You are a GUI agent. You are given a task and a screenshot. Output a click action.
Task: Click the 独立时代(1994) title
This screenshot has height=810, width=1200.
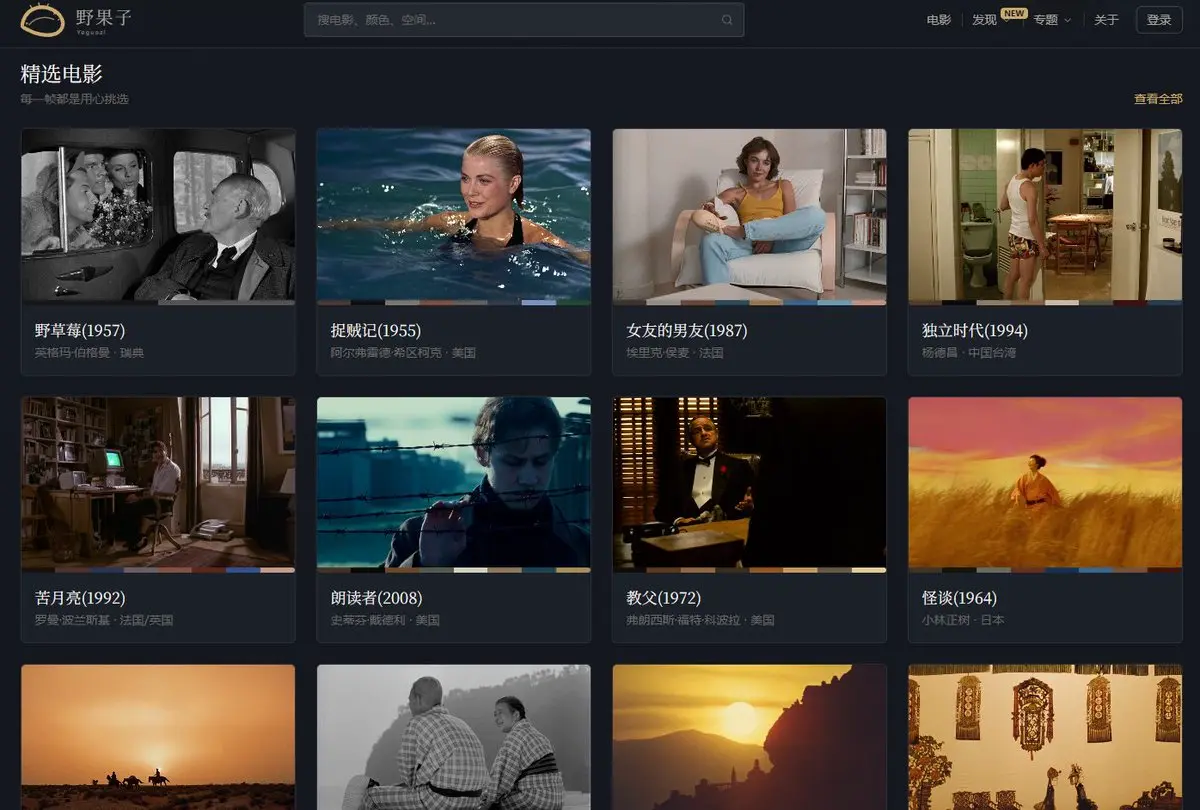pyautogui.click(x=975, y=330)
